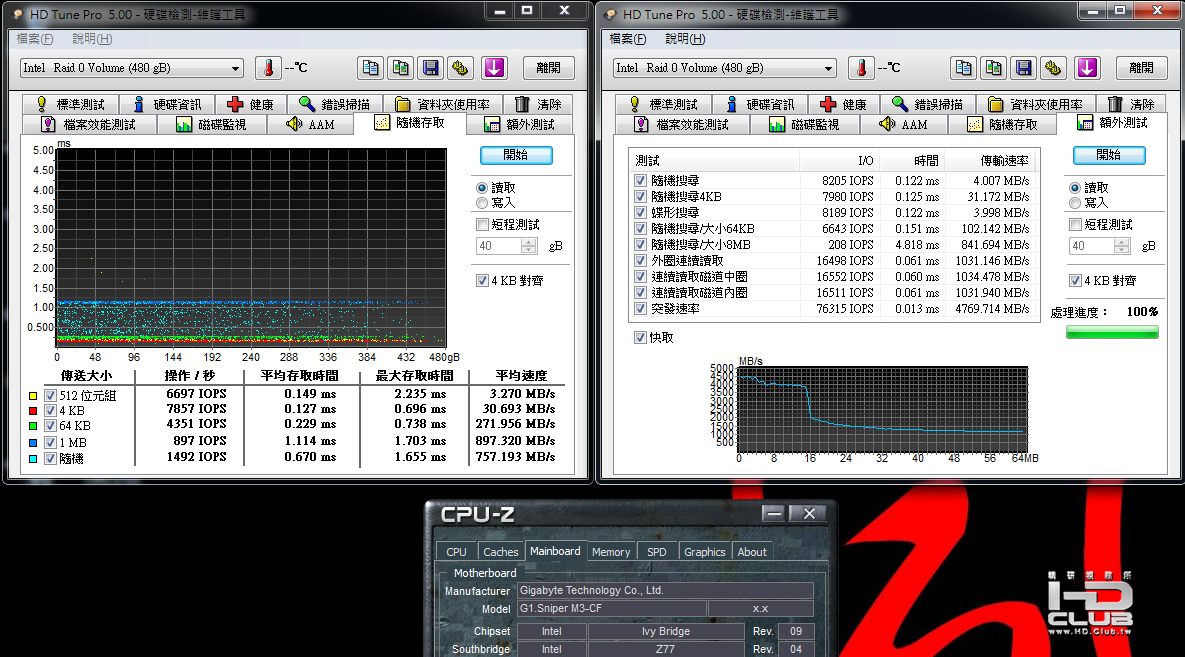The height and width of the screenshot is (657, 1185).
Task: Open options gear icon in left window
Action: tap(460, 68)
